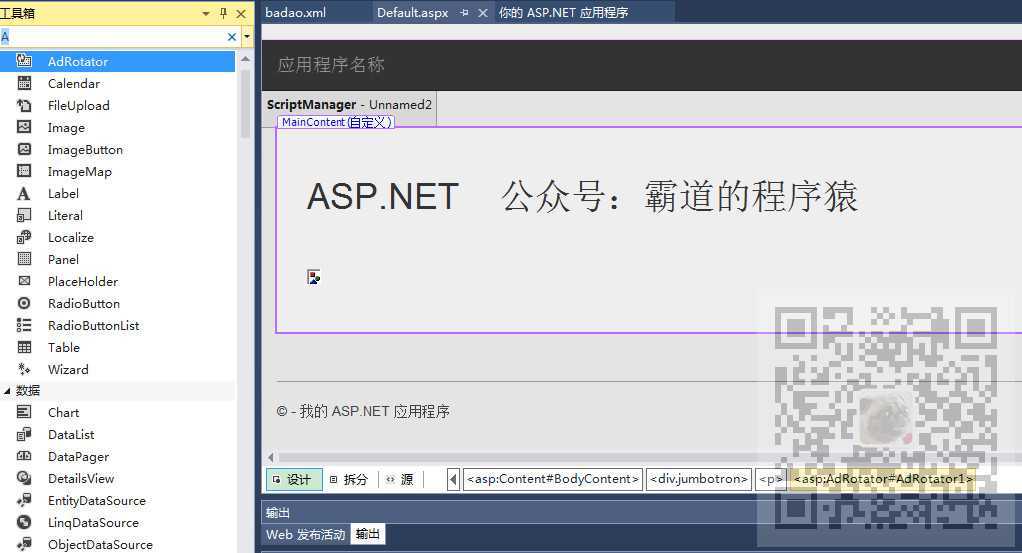Open the 输出 bottom tab
Screen dimensions: 1022x553
(368, 534)
